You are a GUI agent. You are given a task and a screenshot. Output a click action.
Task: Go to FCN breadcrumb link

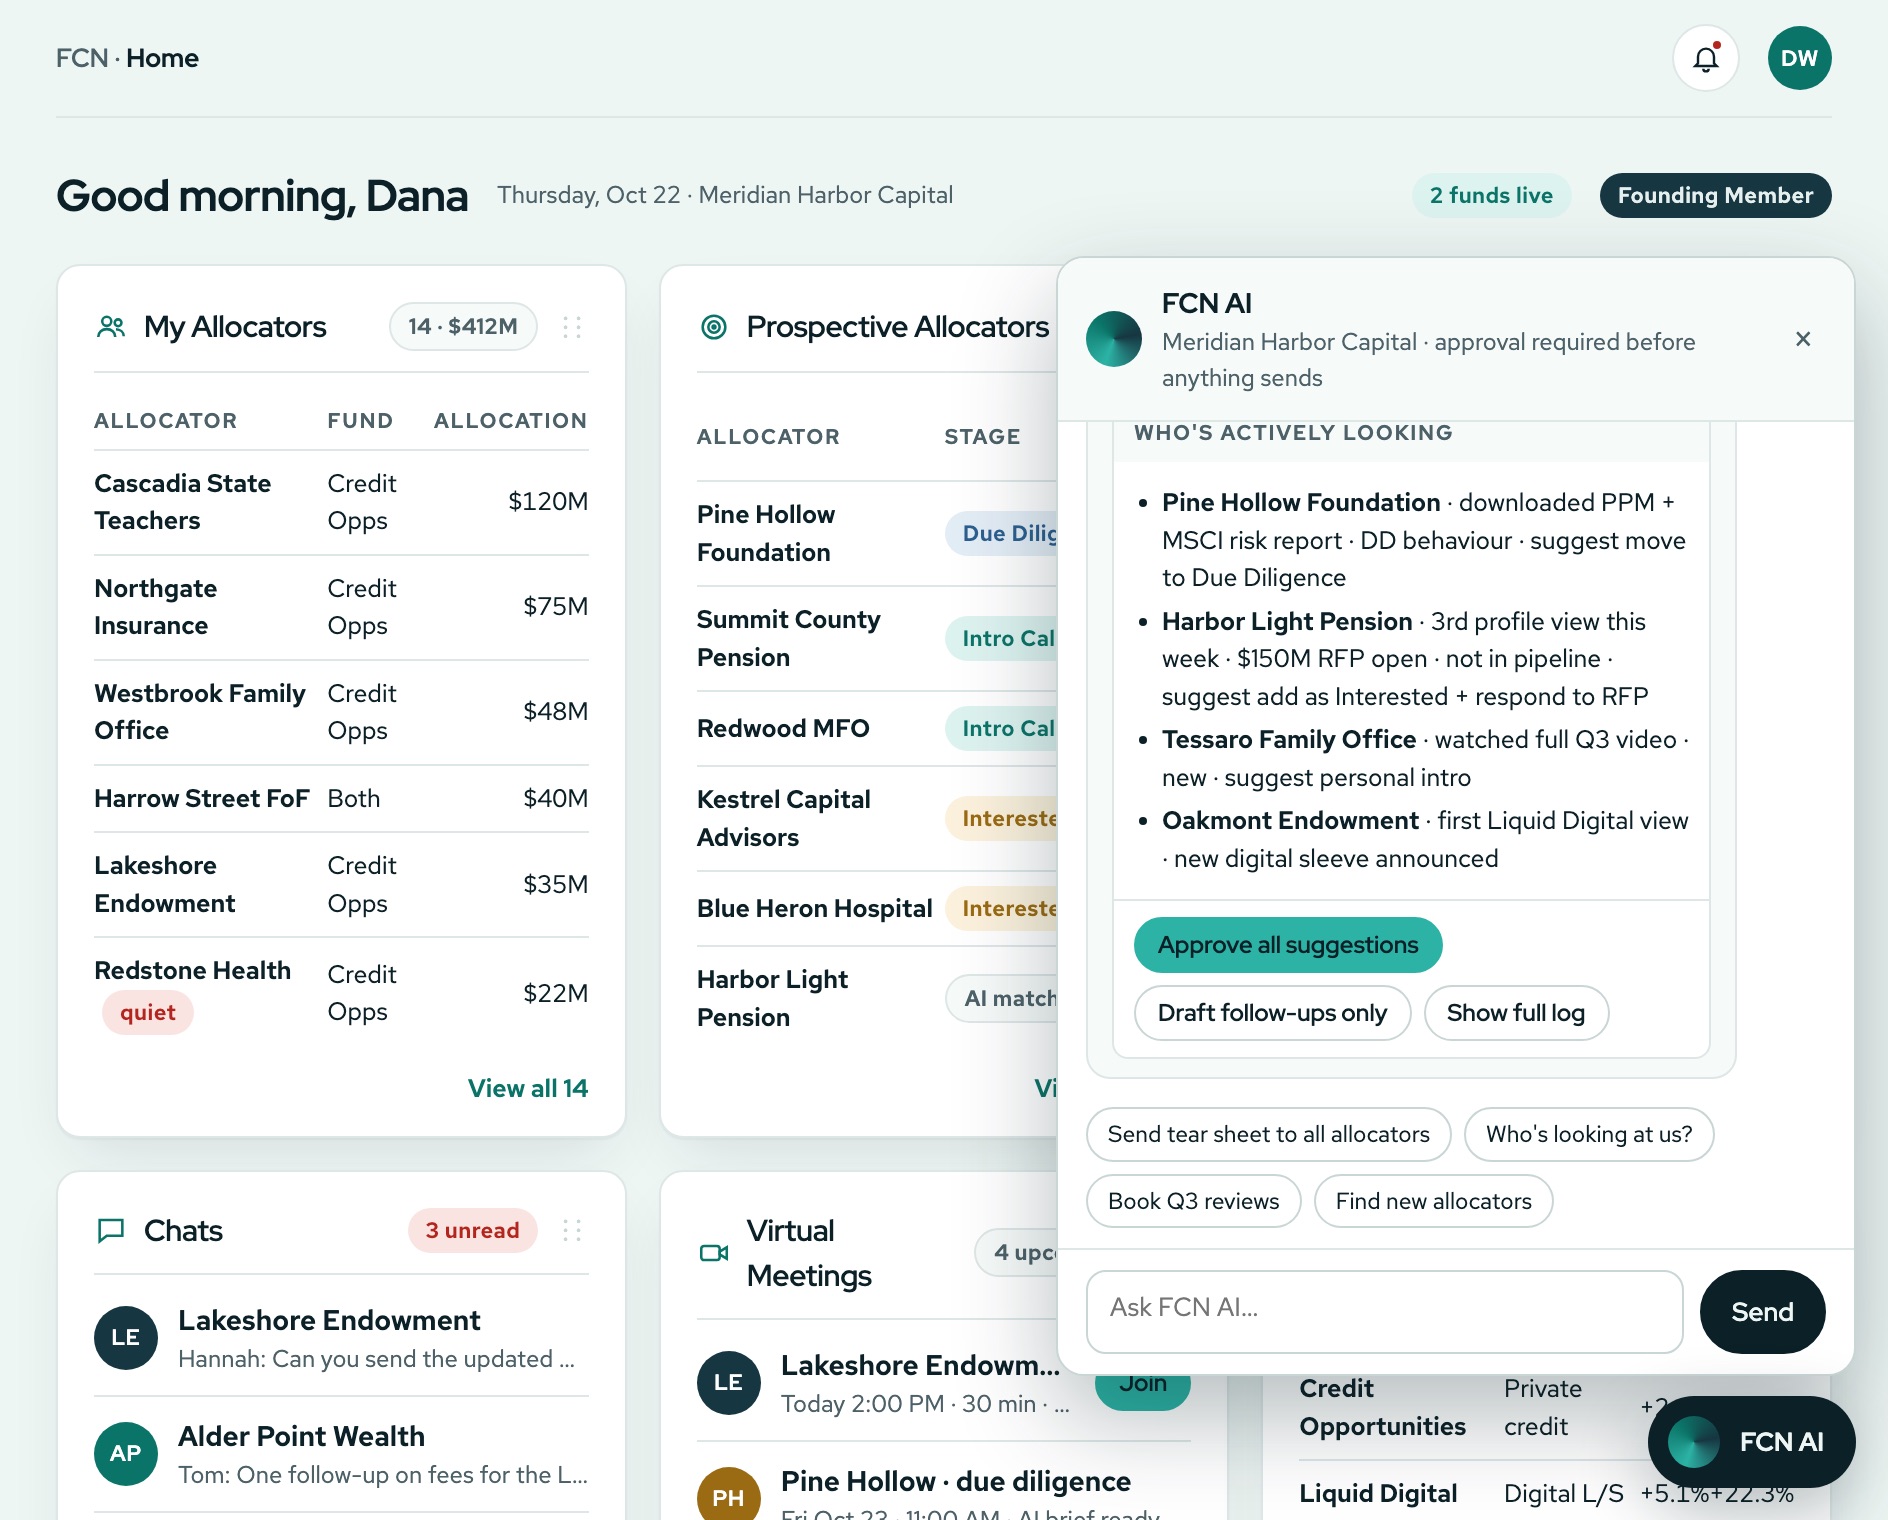[x=82, y=58]
